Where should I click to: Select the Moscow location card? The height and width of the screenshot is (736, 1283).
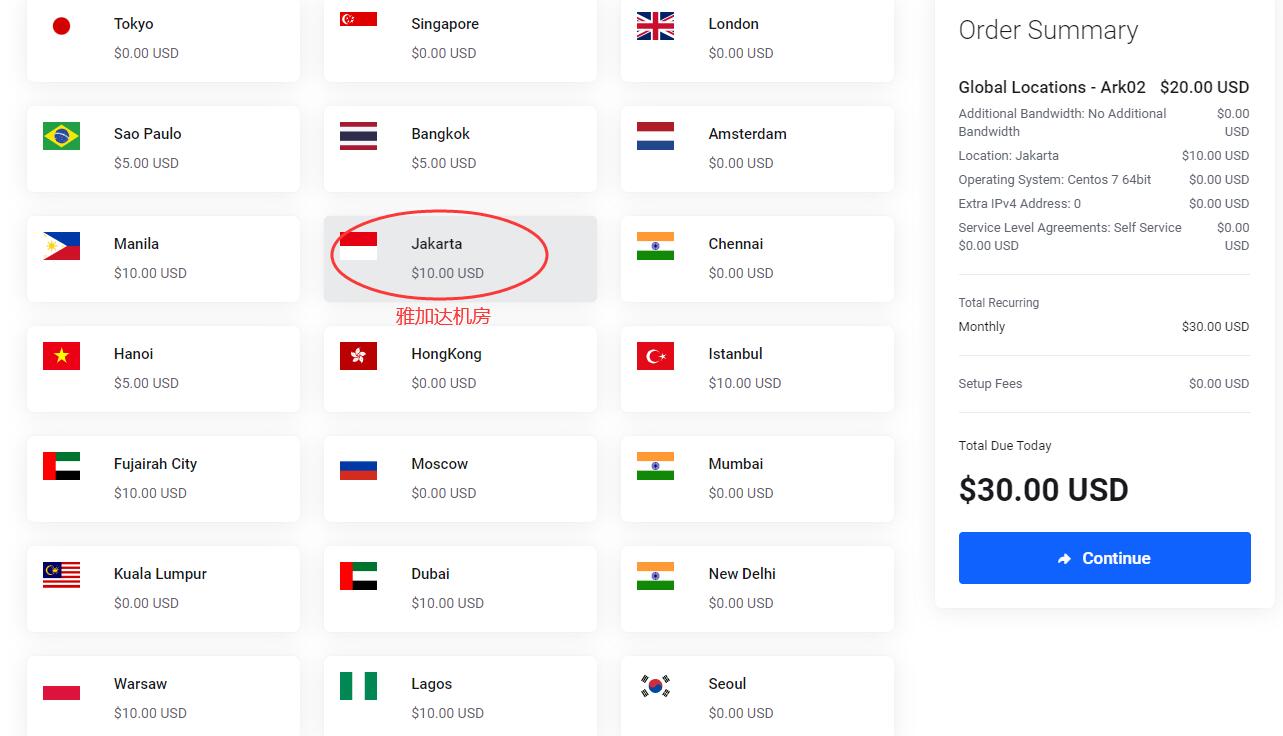click(x=460, y=479)
